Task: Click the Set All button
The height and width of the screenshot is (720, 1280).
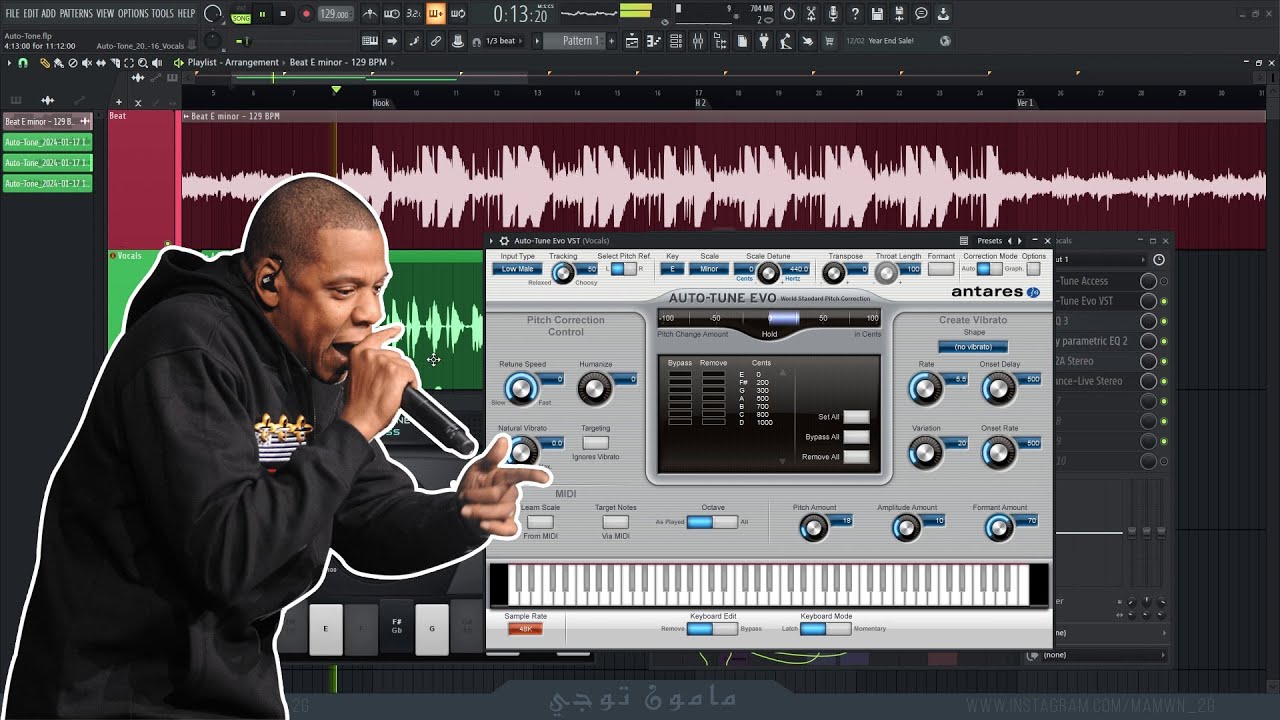Action: coord(856,417)
